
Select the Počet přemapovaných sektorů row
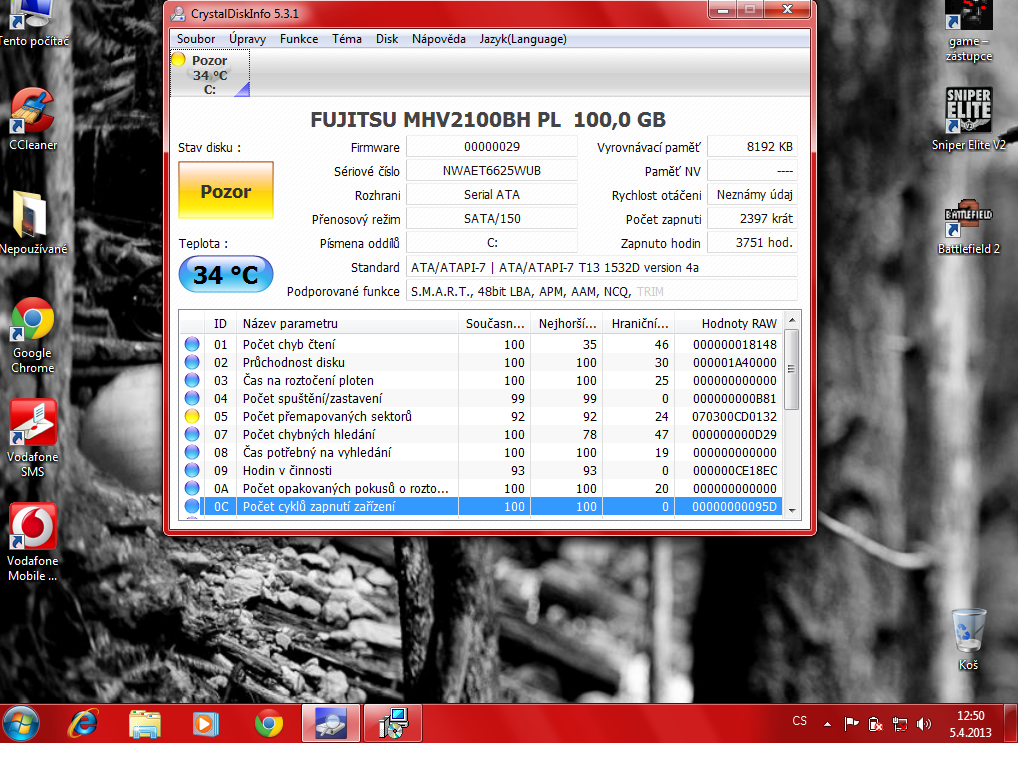click(481, 416)
